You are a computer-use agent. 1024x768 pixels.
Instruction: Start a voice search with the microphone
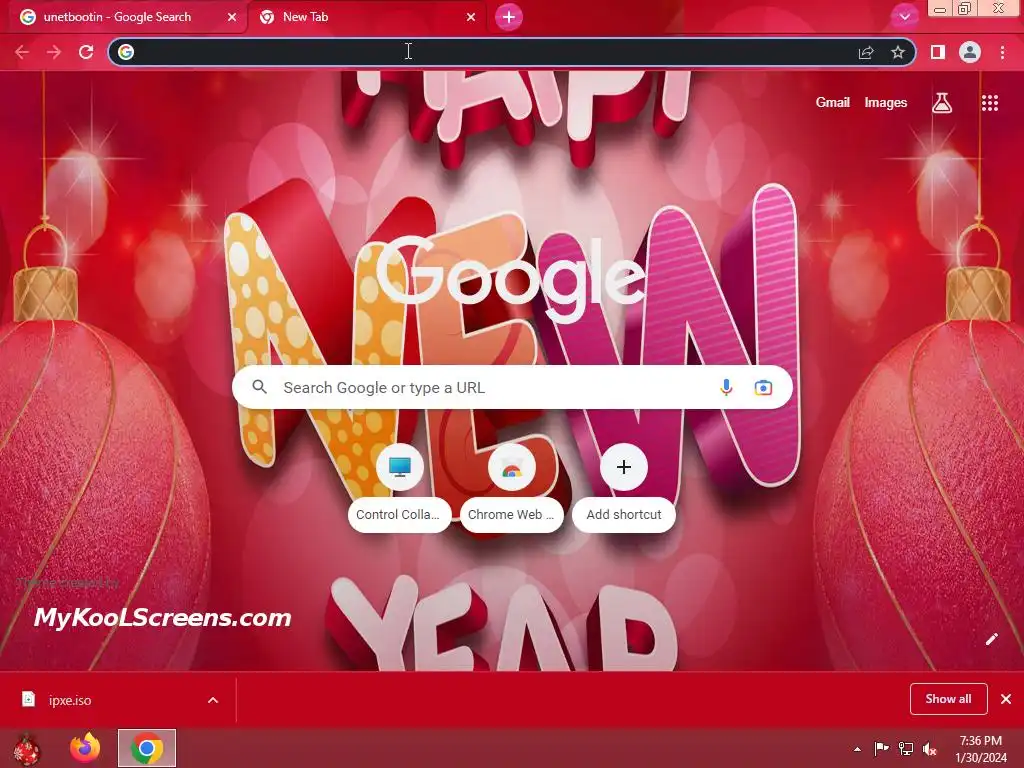click(x=726, y=387)
